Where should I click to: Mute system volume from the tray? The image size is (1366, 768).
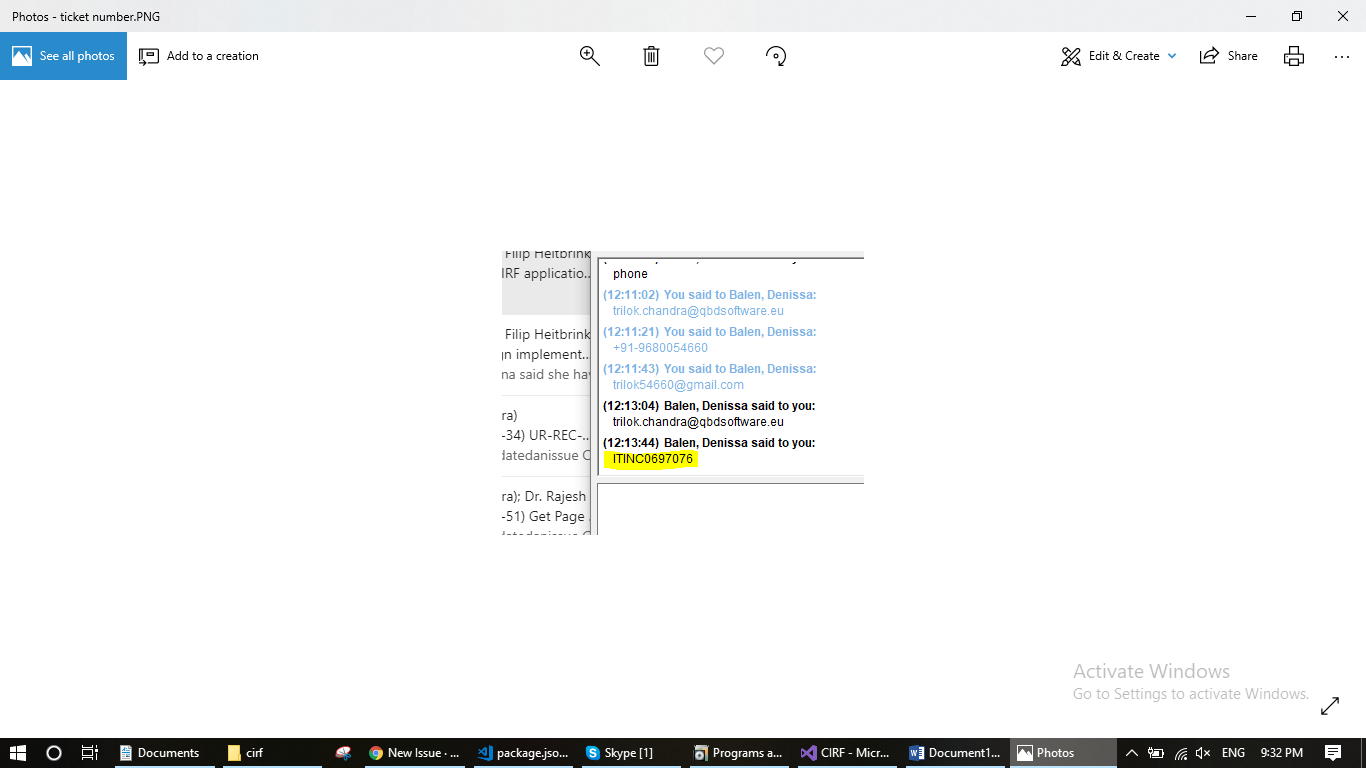pos(1202,752)
